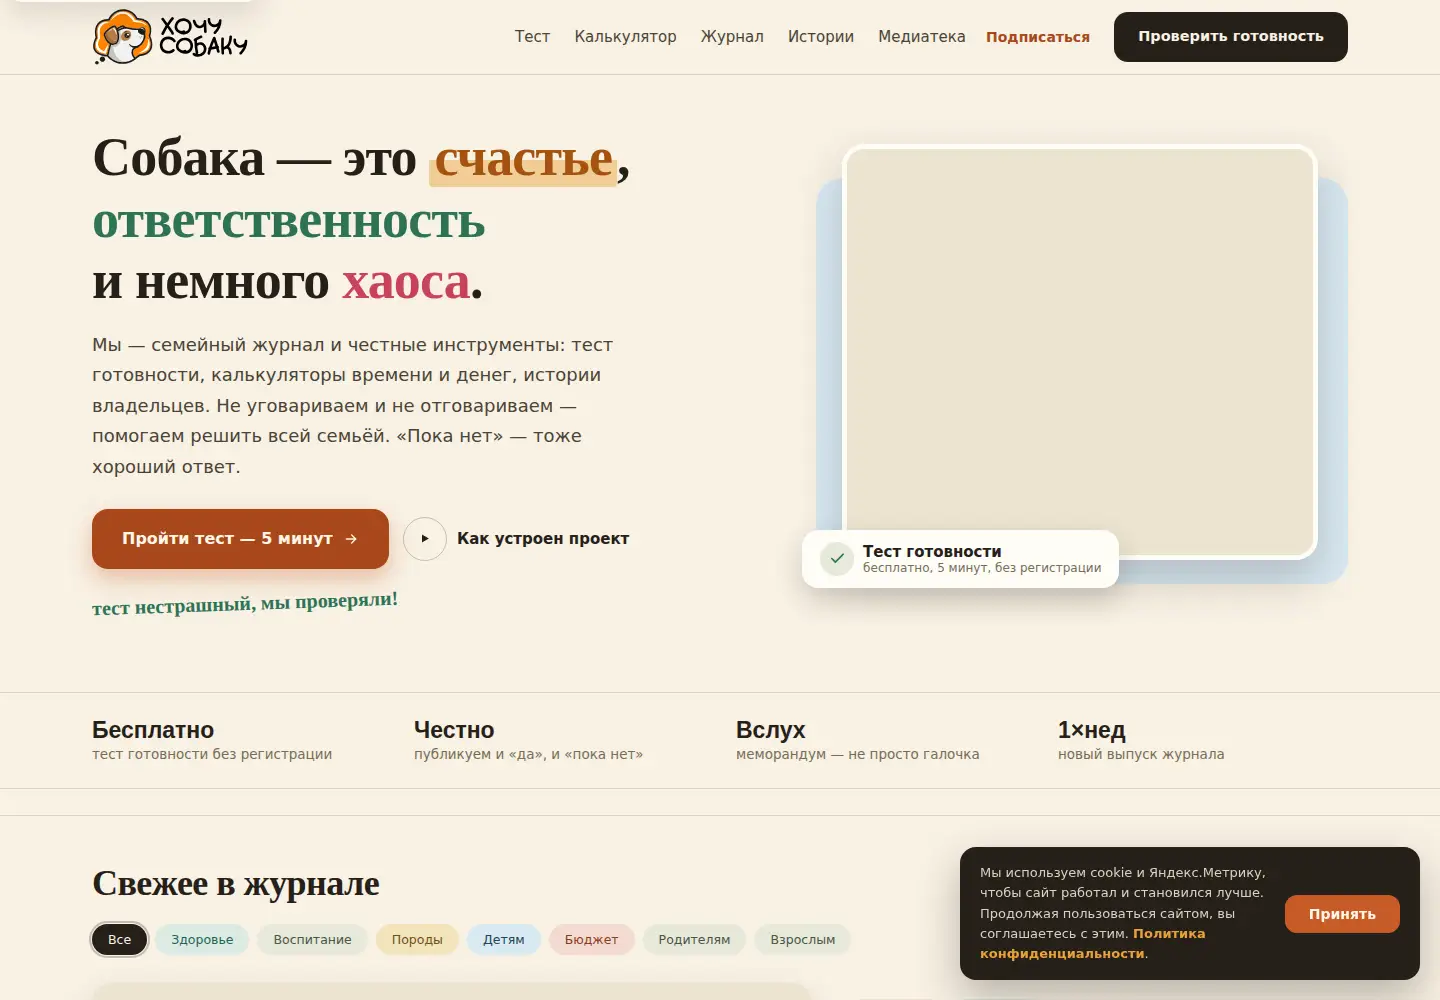The height and width of the screenshot is (1000, 1440).
Task: Click the Вслух stat heading
Action: (771, 730)
